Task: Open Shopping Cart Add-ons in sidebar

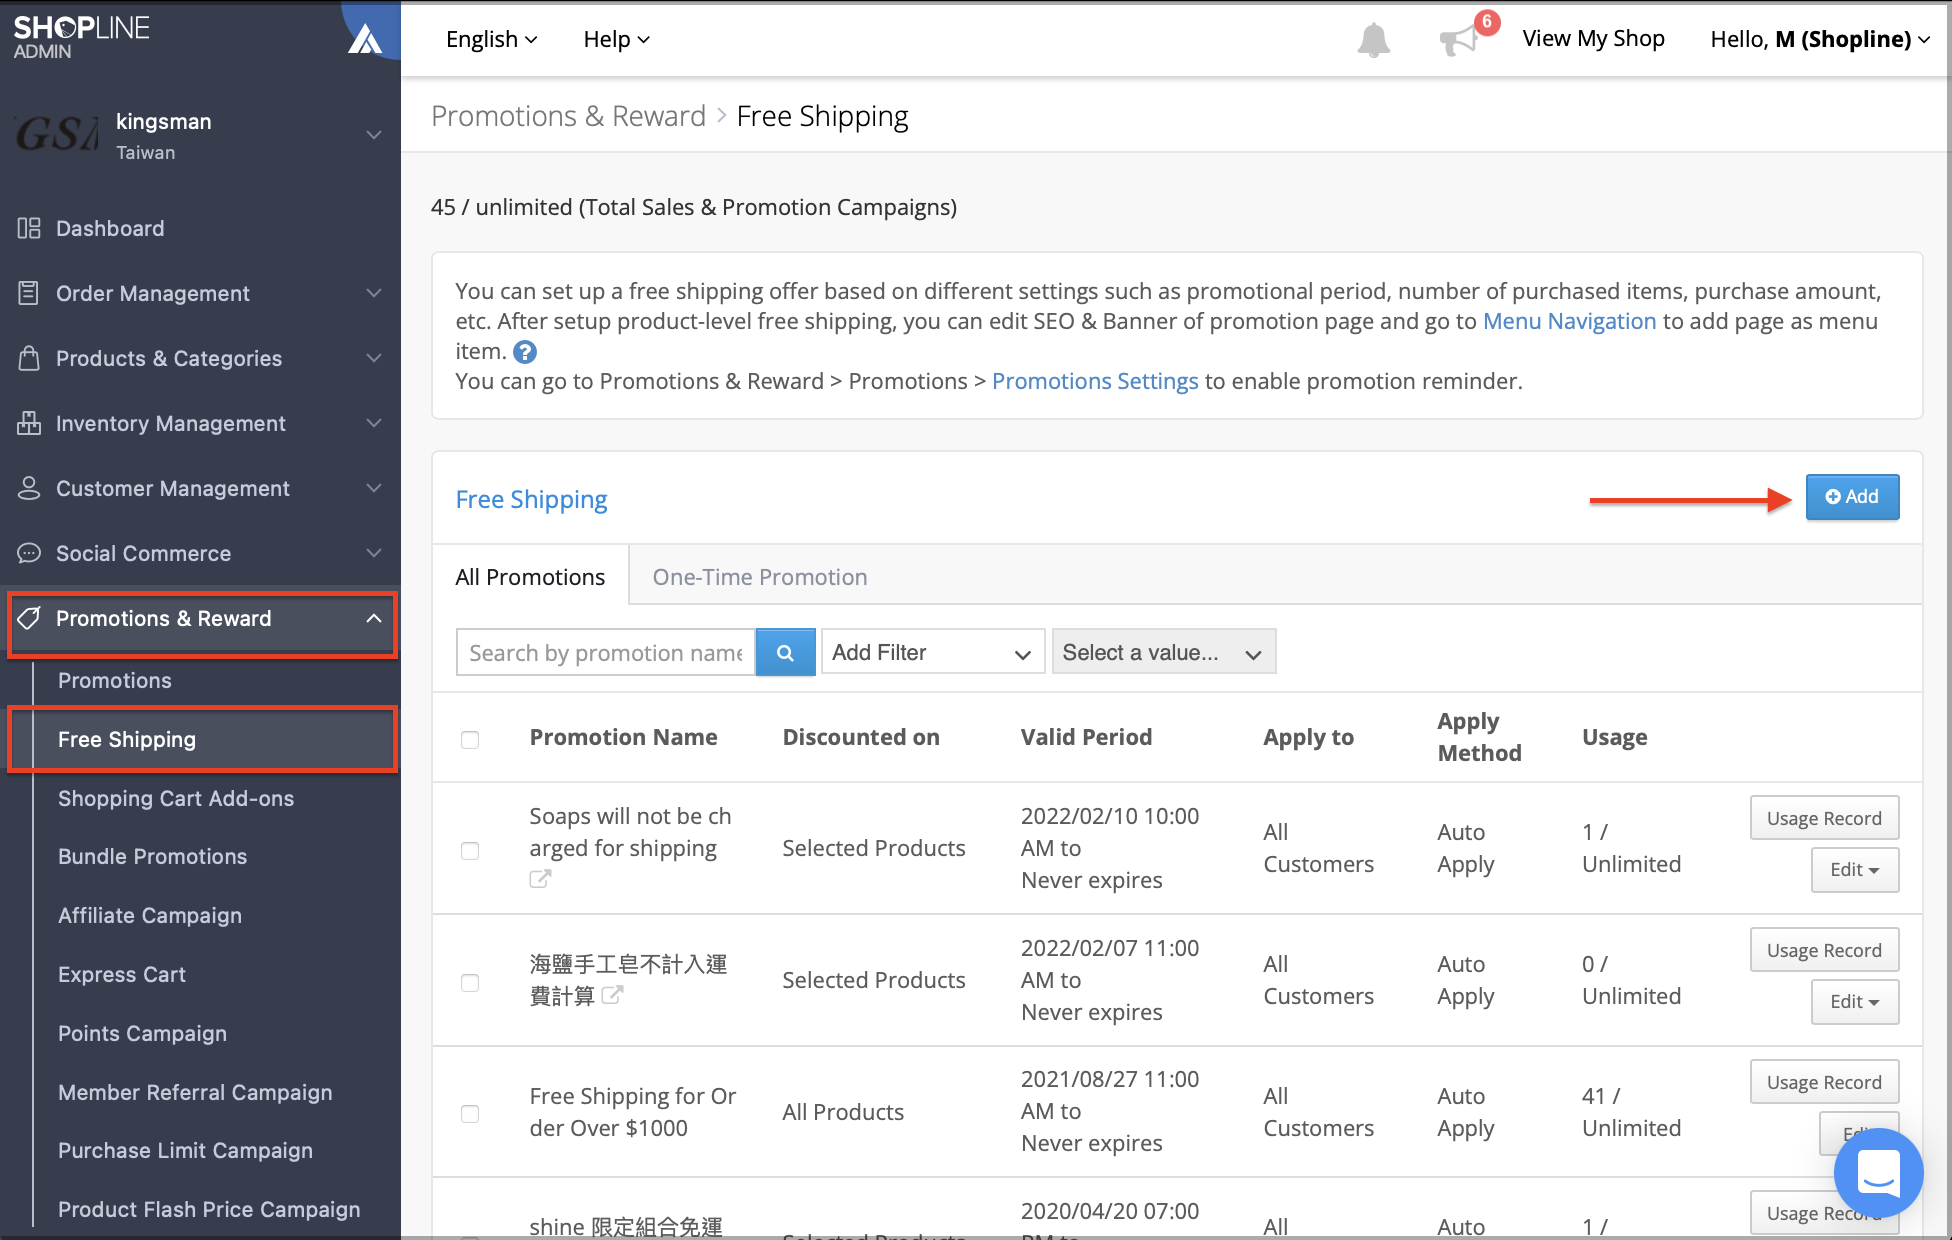Action: coord(176,798)
